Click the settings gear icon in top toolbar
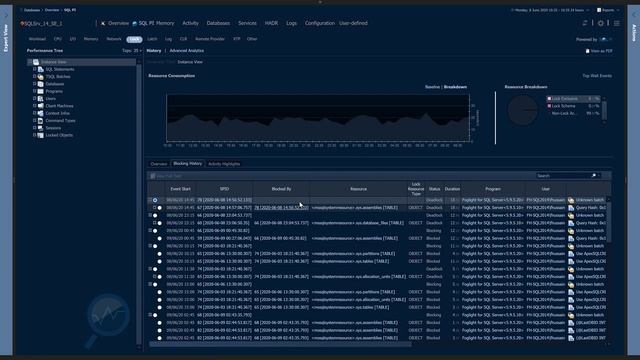640x360 pixels. [x=600, y=23]
